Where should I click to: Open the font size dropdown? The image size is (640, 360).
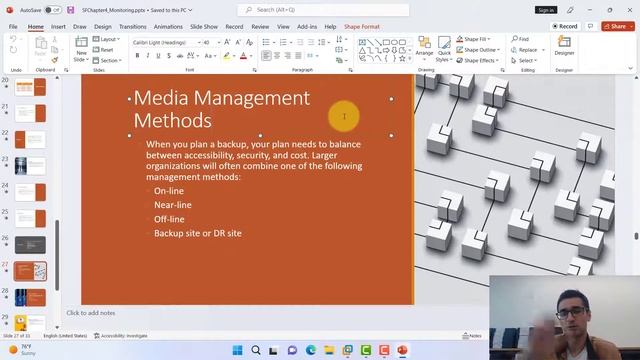pyautogui.click(x=219, y=42)
